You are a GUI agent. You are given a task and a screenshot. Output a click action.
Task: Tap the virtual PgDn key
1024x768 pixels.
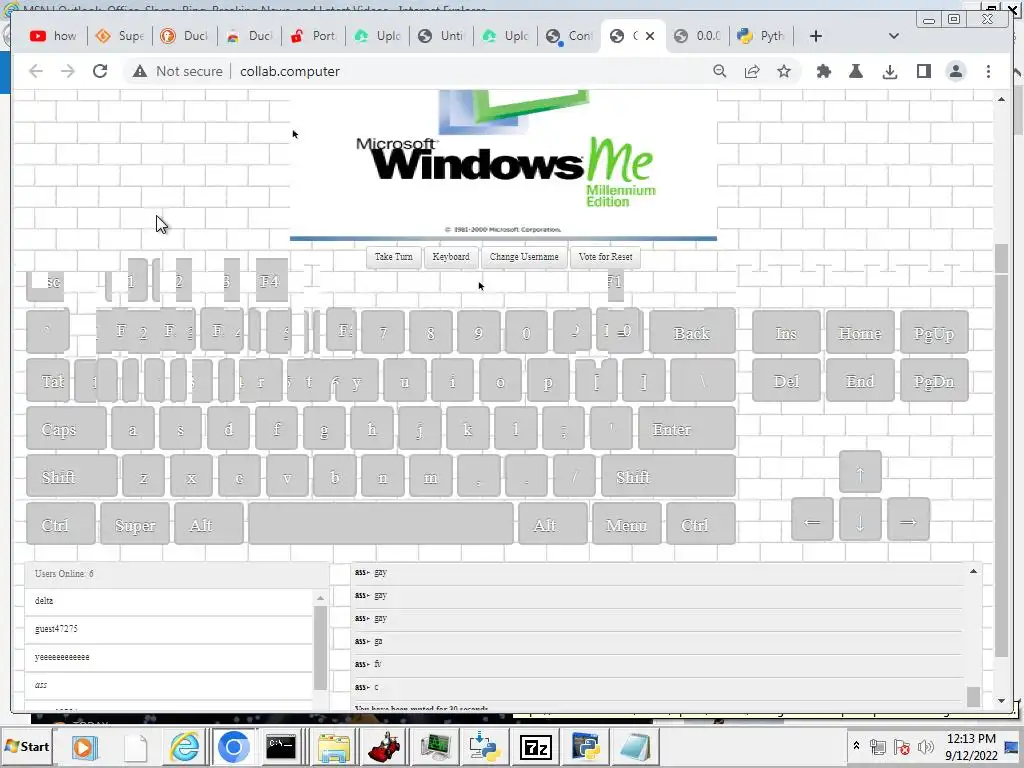(x=934, y=381)
